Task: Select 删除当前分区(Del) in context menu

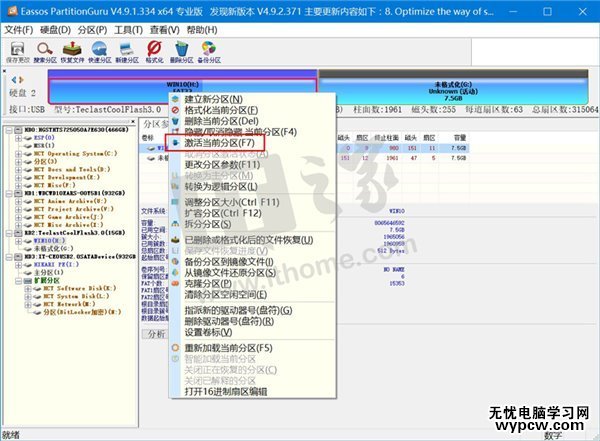Action: (x=253, y=121)
